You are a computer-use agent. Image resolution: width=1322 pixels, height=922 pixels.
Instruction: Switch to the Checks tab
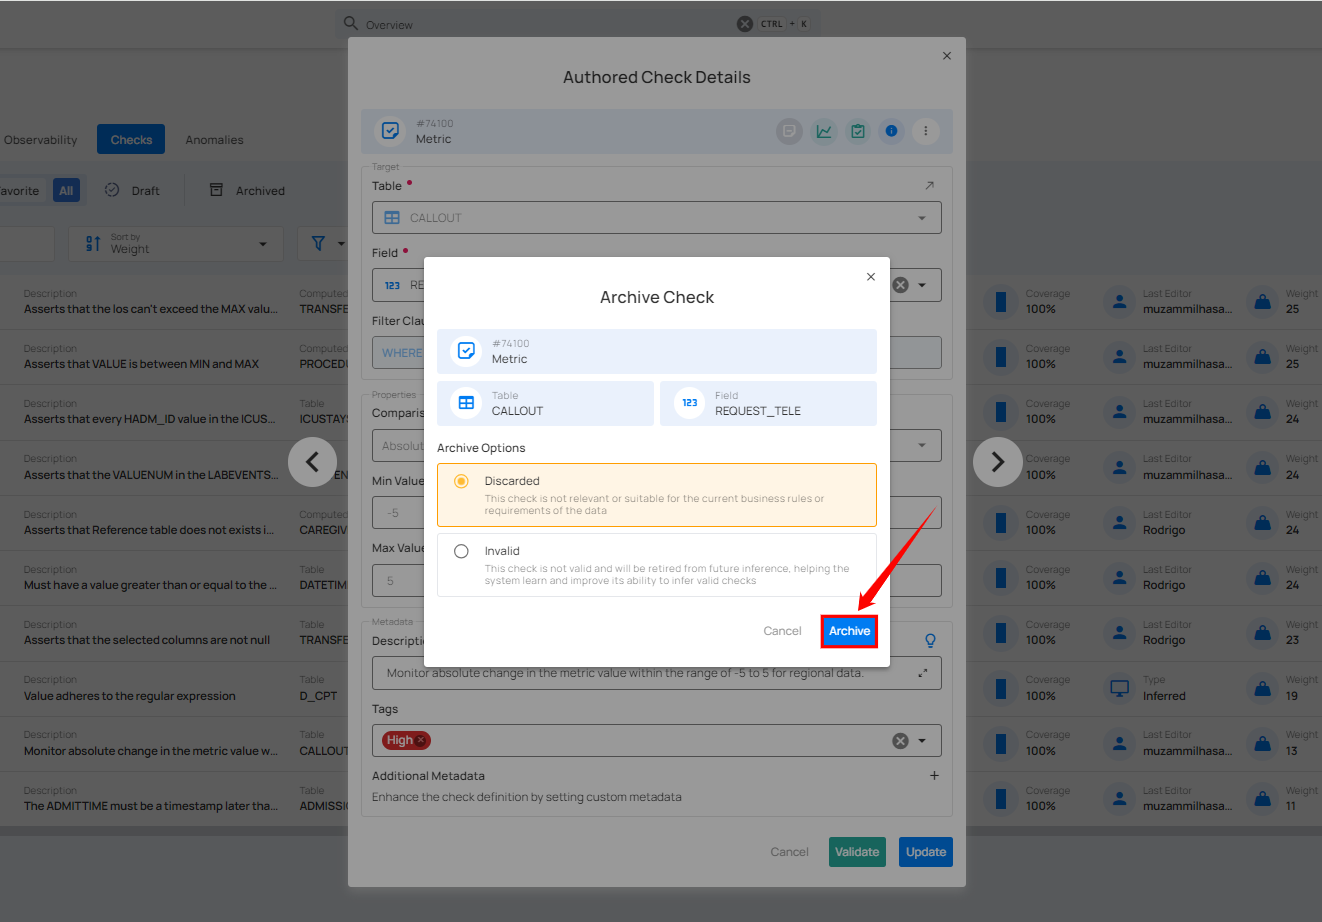131,140
